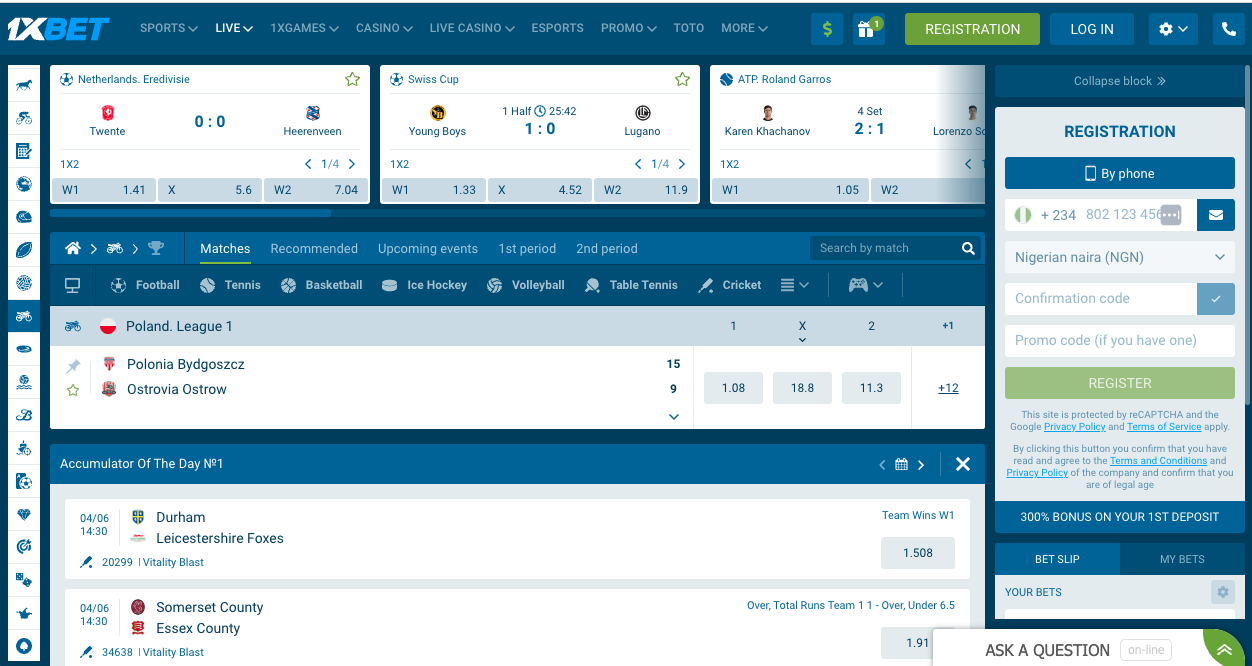Expand the more sports list dropdown
Image resolution: width=1252 pixels, height=666 pixels.
coord(794,285)
